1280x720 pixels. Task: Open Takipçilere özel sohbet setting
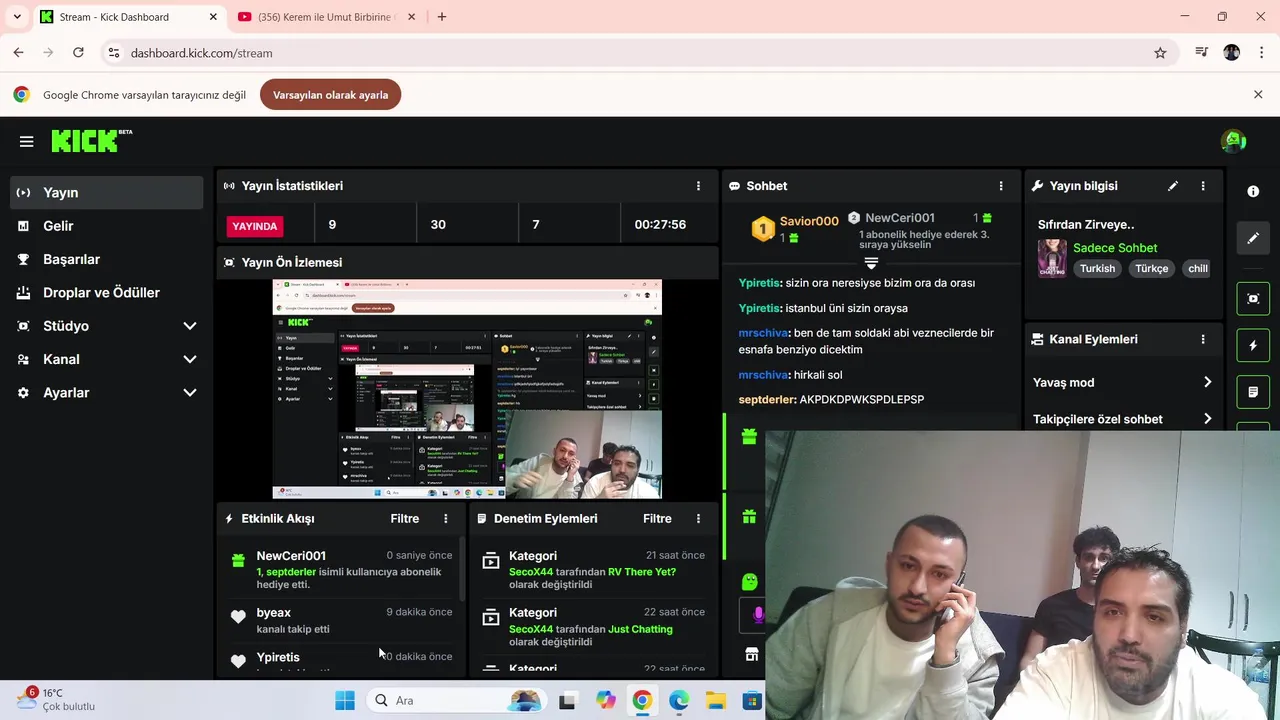(x=1122, y=419)
